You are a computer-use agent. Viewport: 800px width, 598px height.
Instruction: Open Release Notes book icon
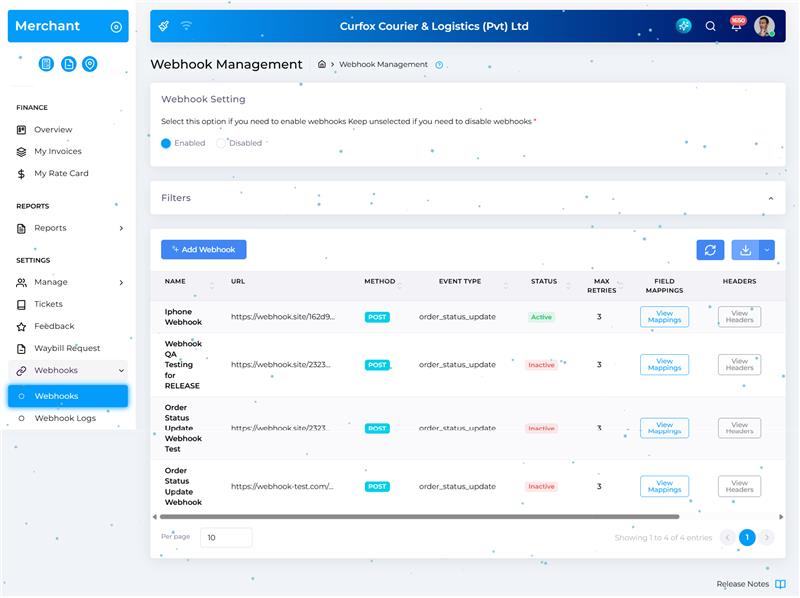pos(781,584)
